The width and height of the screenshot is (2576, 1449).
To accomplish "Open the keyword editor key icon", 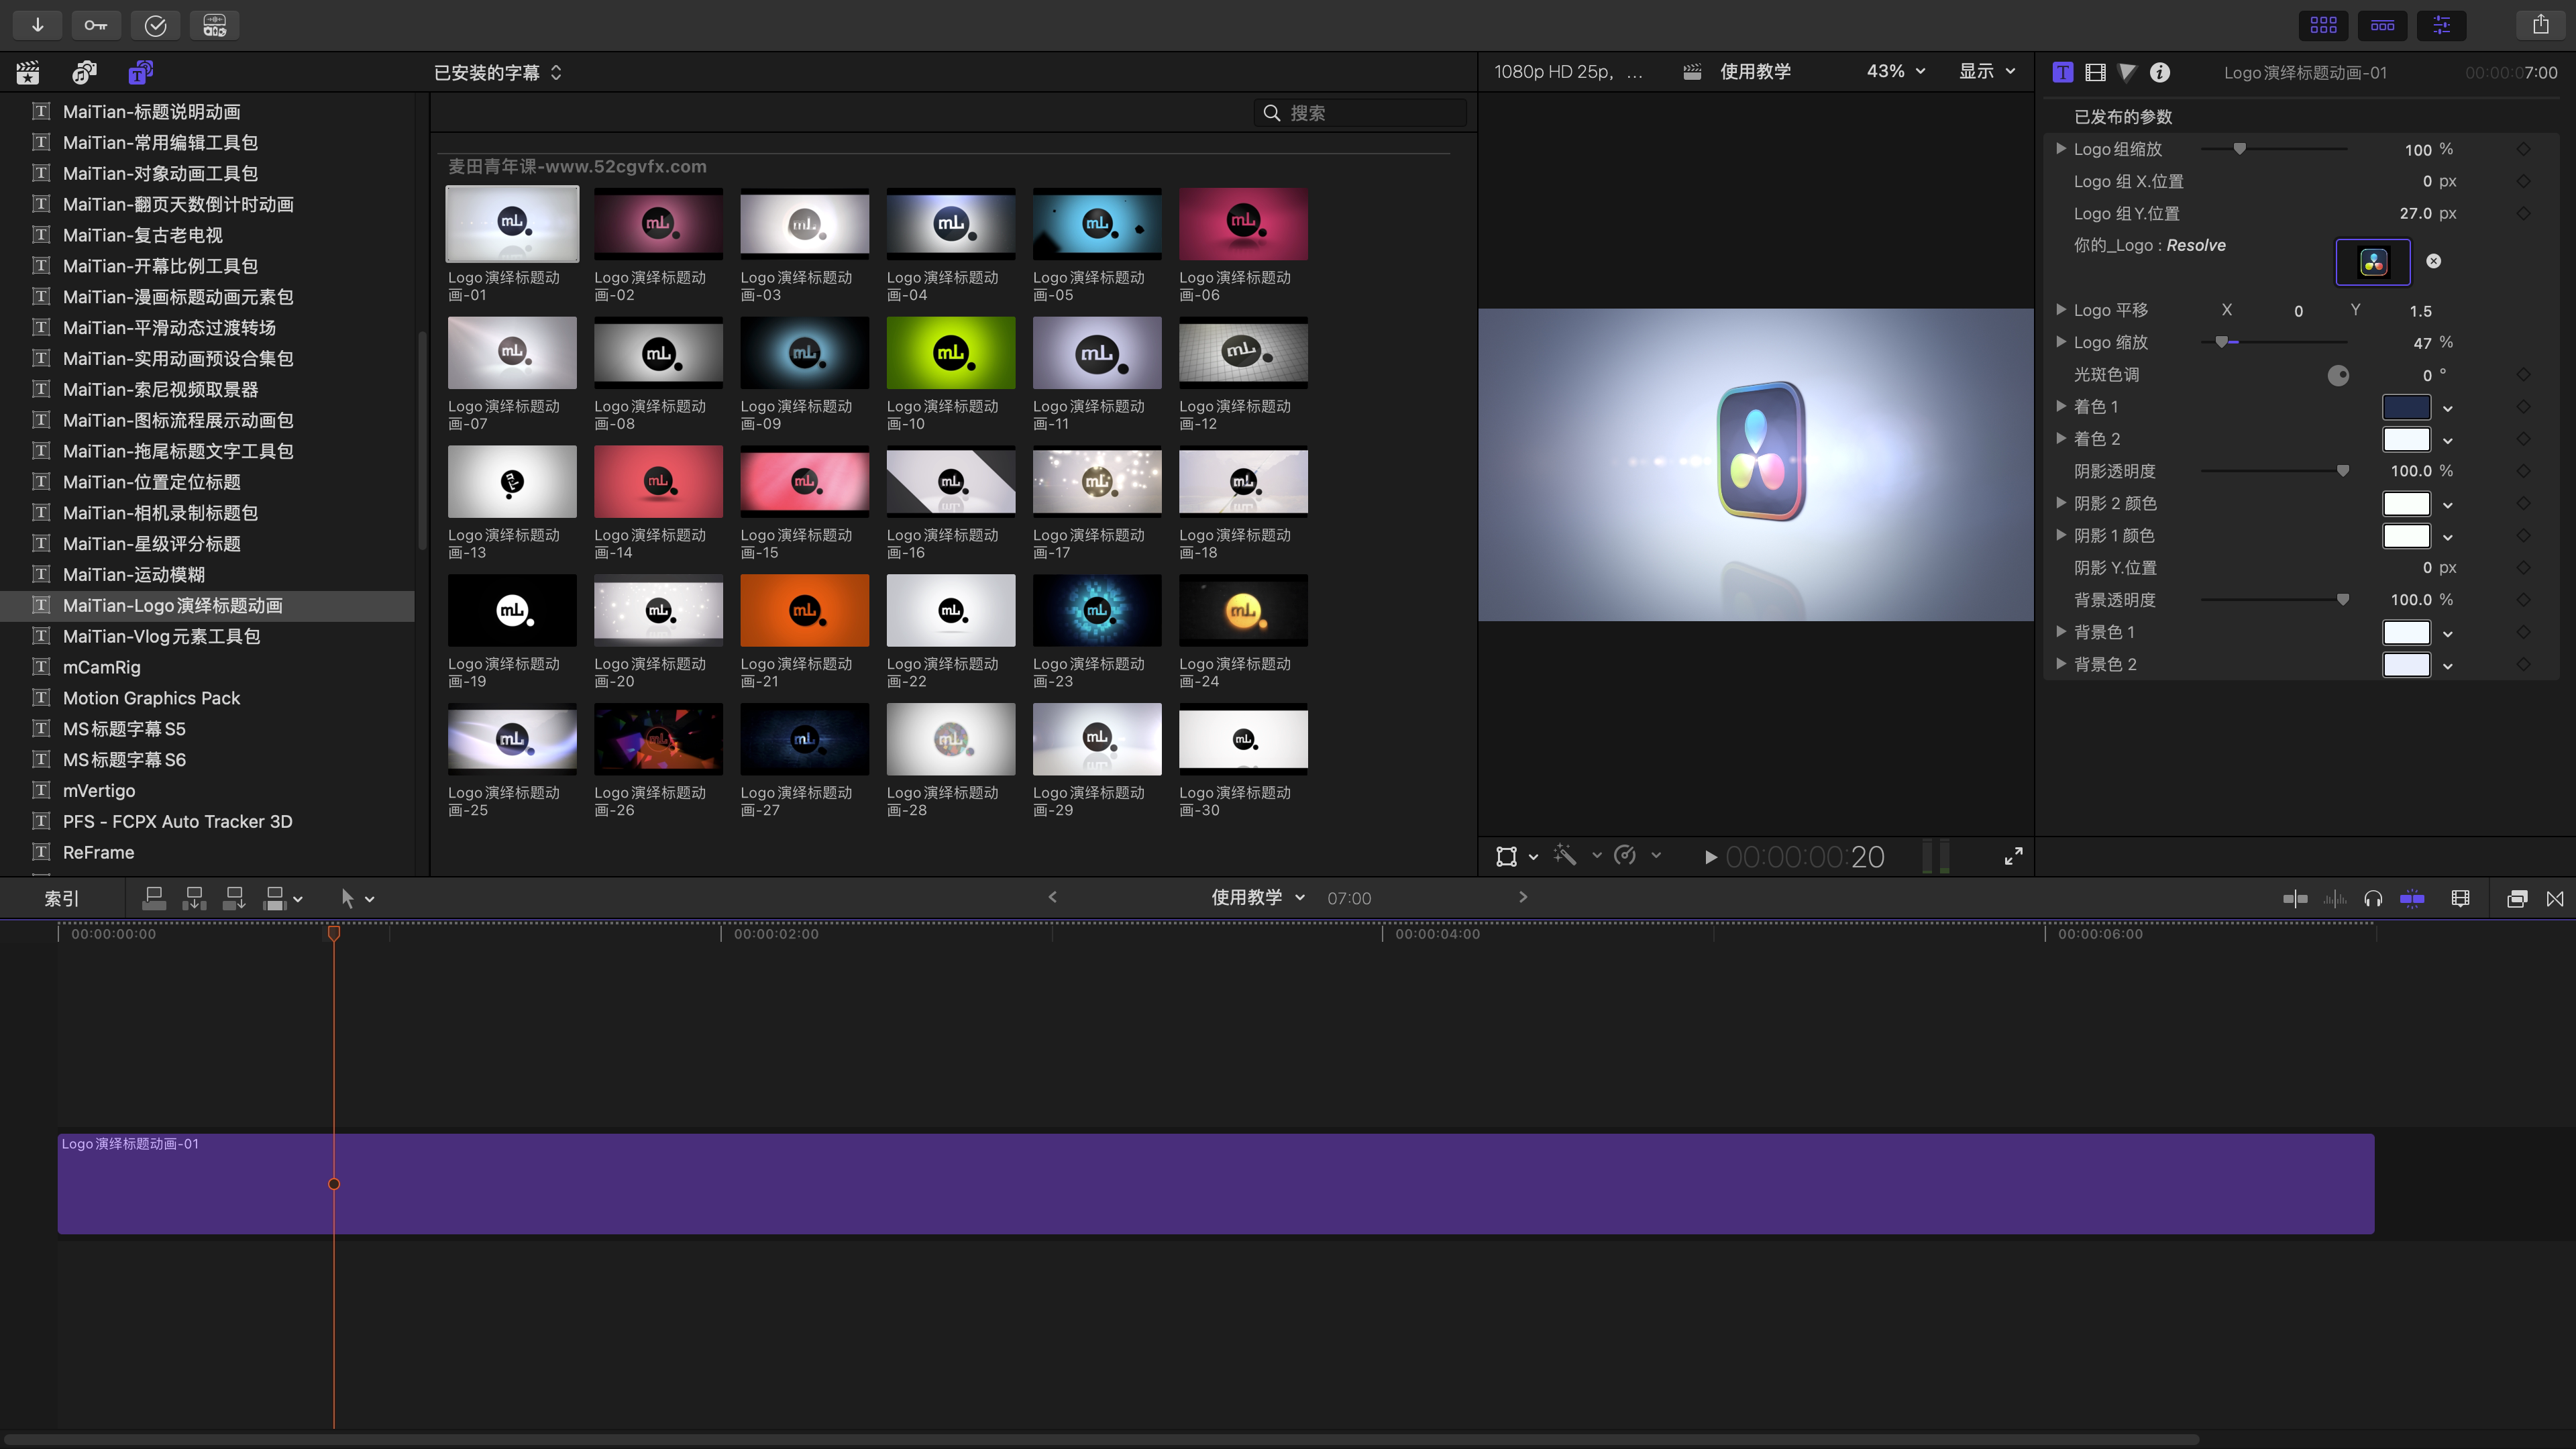I will point(96,25).
